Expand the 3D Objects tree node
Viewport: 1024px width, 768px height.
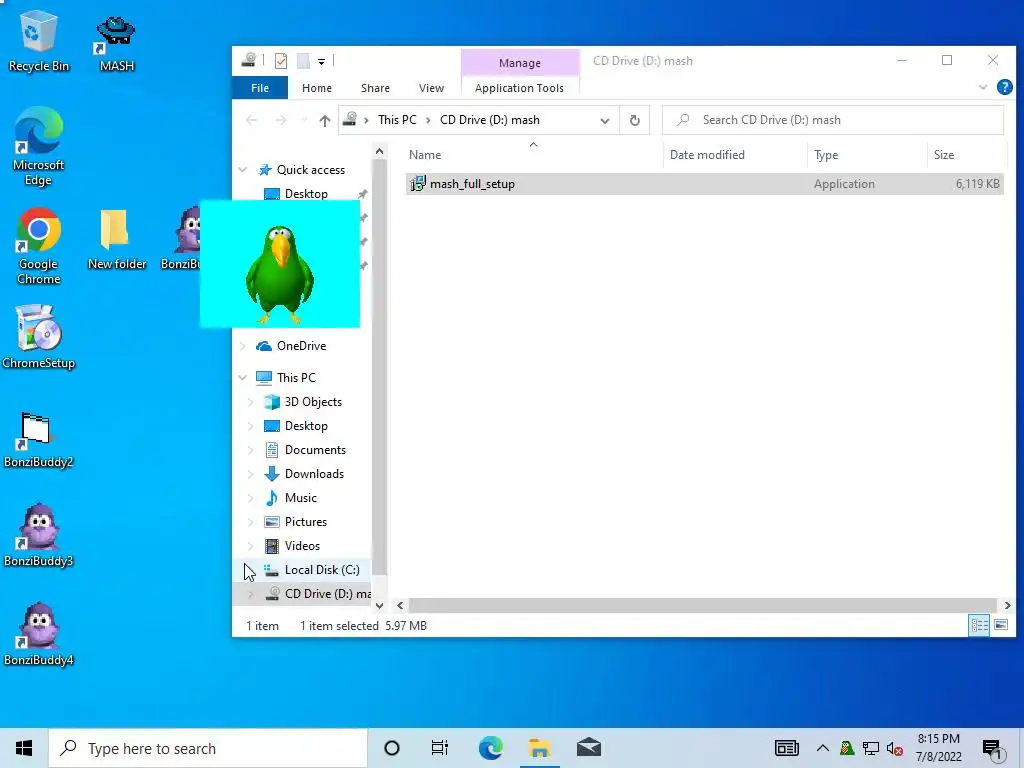click(x=251, y=402)
